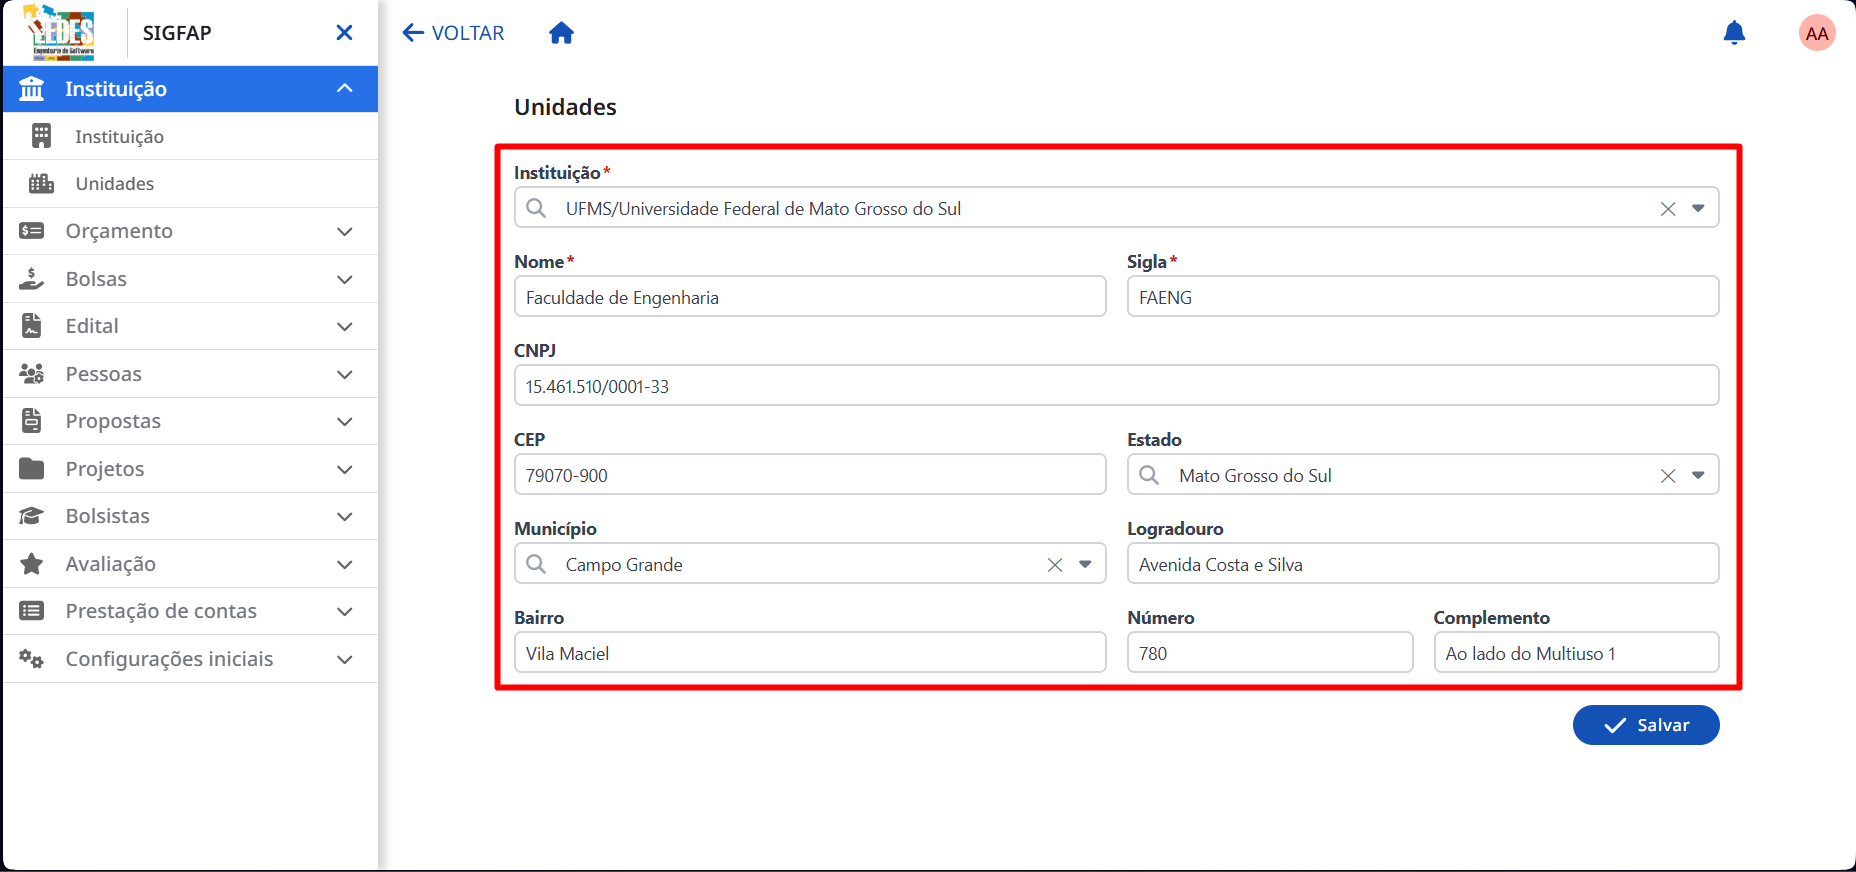
Task: Click the search icon in Instituição field
Action: click(x=537, y=208)
